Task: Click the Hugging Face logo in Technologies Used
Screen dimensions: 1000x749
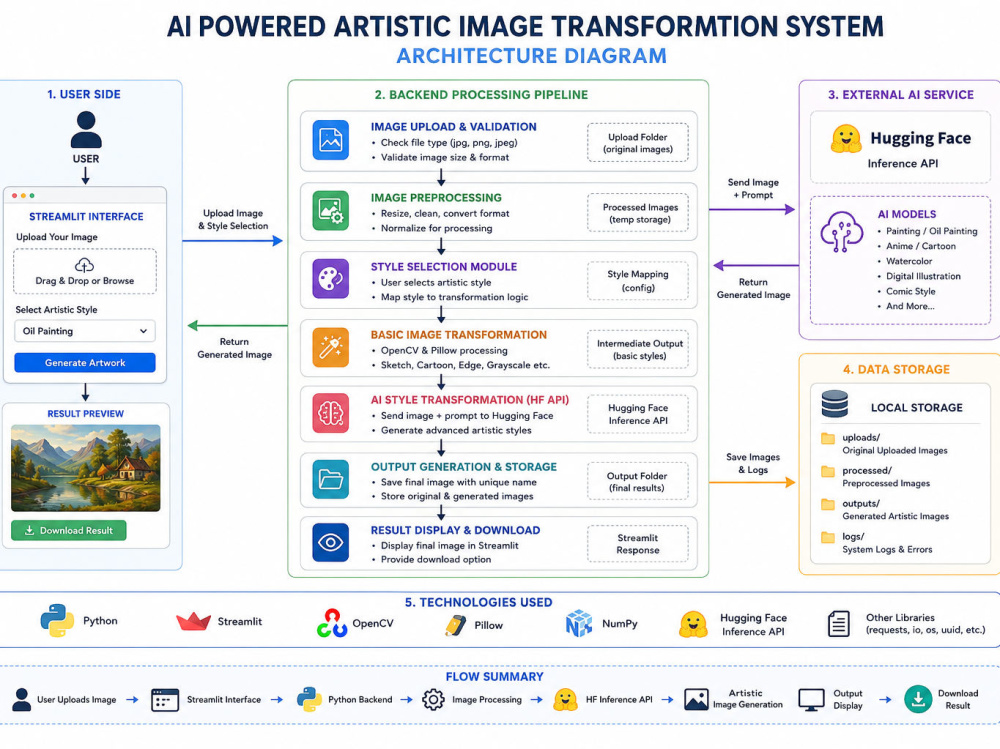Action: pyautogui.click(x=693, y=625)
